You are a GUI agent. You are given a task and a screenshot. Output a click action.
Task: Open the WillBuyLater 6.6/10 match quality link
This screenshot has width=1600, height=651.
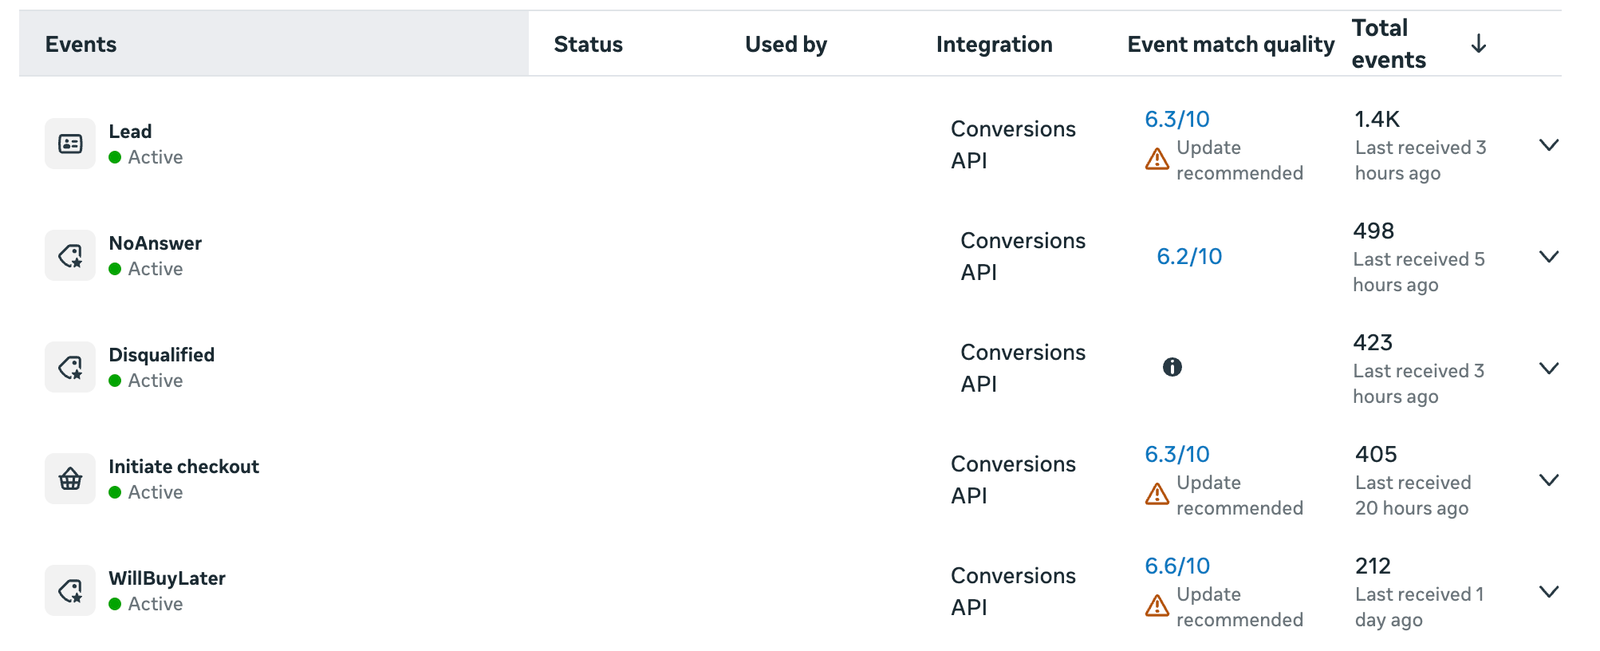pyautogui.click(x=1177, y=566)
